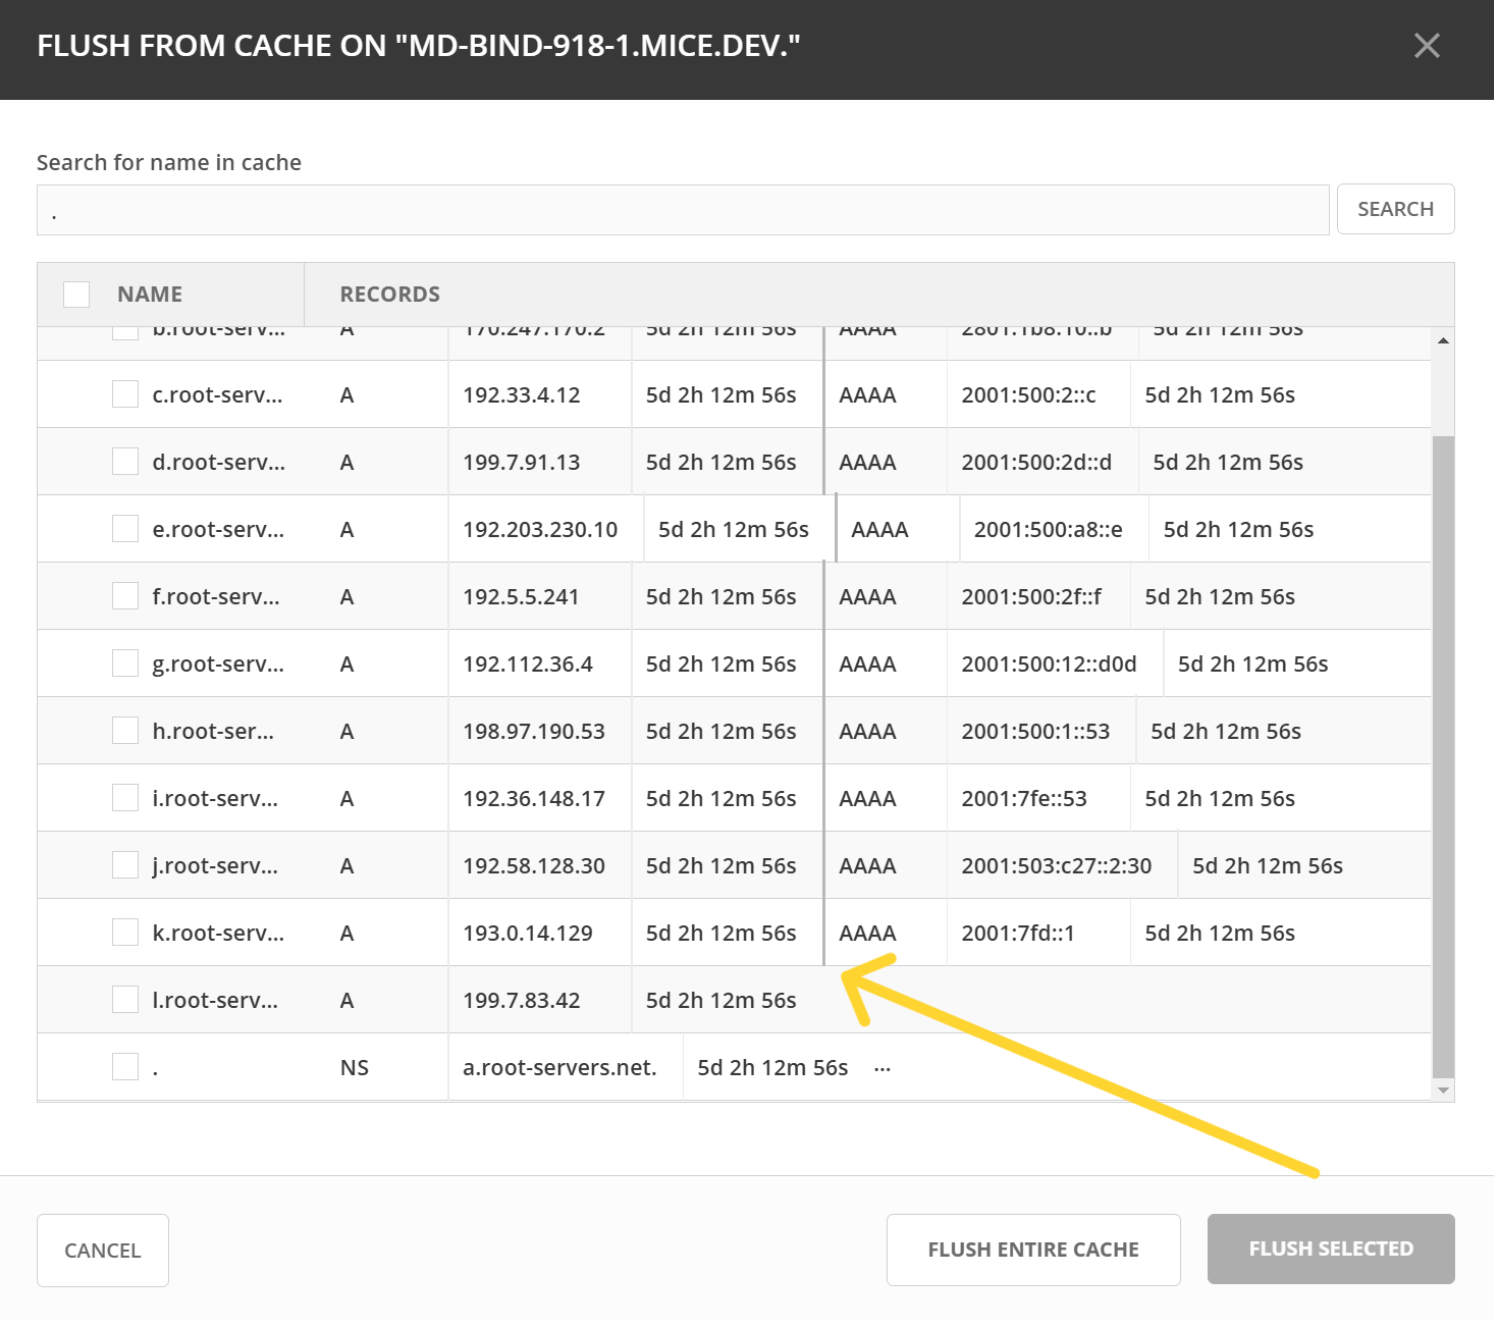Tick the checkbox for h.root-ser...
This screenshot has width=1494, height=1320.
(125, 731)
